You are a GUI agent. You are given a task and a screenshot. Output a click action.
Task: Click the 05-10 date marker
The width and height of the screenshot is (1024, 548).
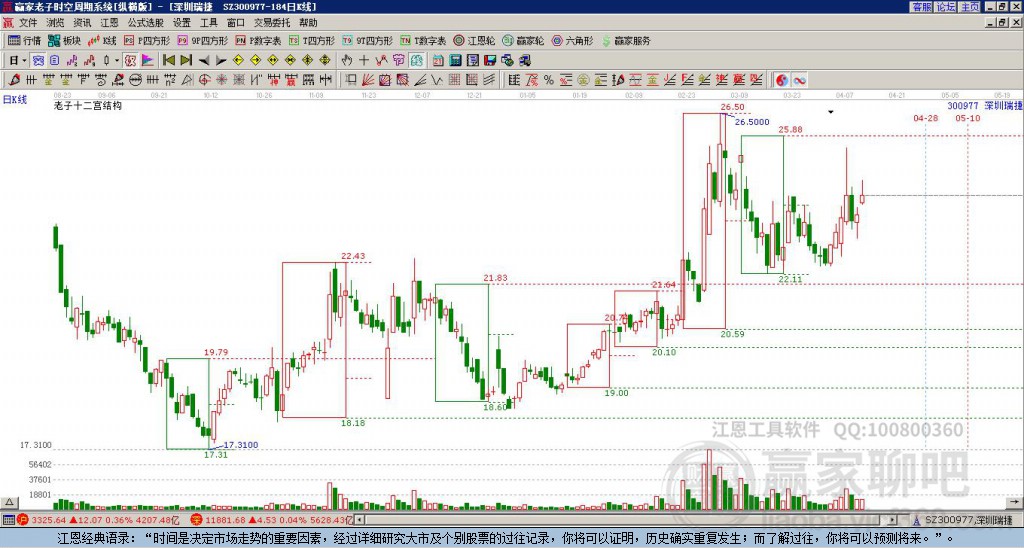click(968, 118)
